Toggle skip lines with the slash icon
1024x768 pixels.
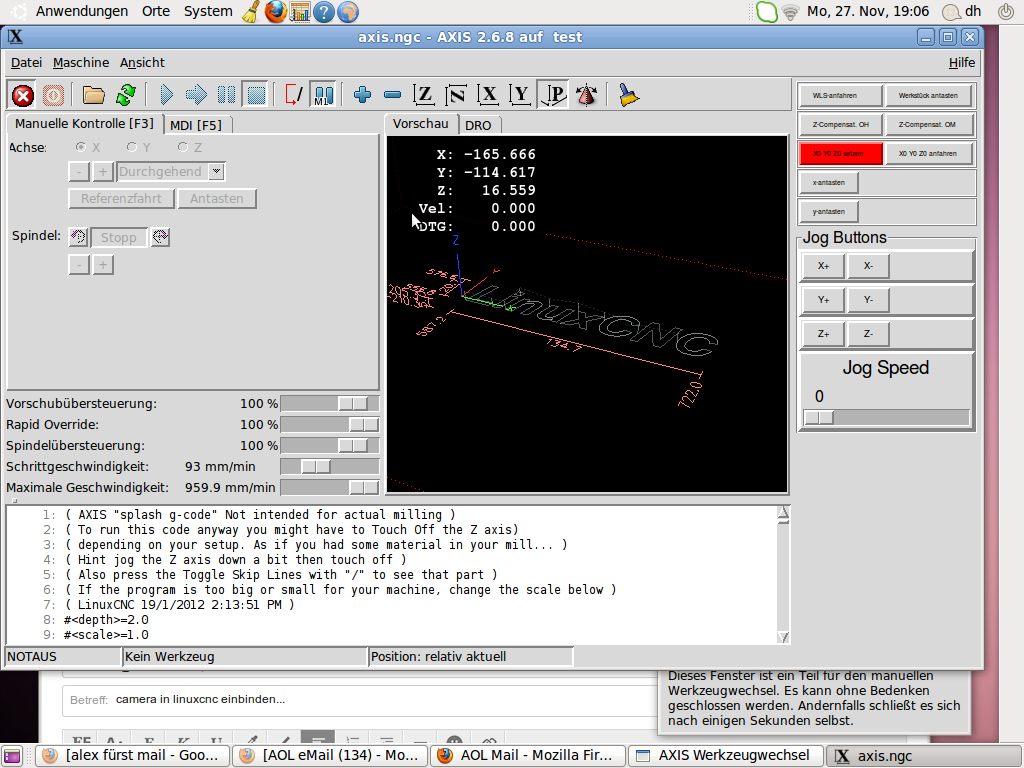[x=293, y=95]
